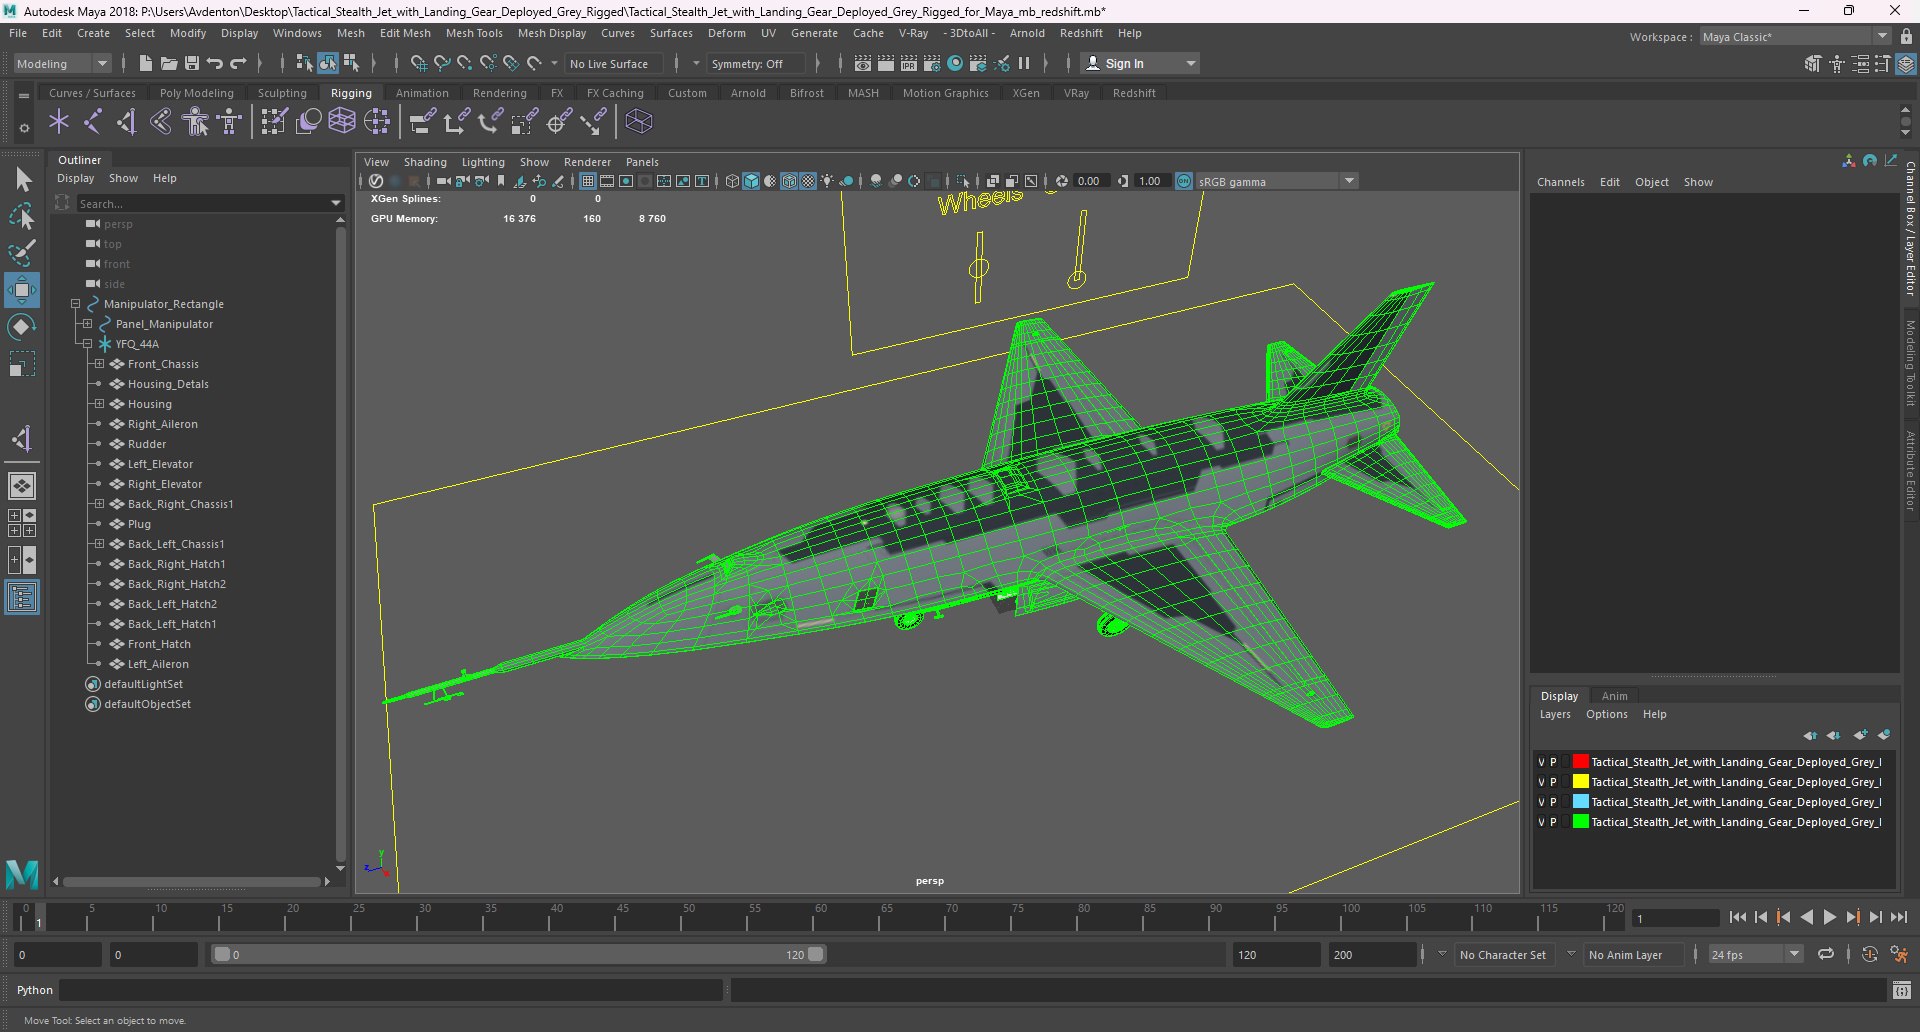Go to start of playback range
Screen dimensions: 1920x1032
coord(1737,917)
